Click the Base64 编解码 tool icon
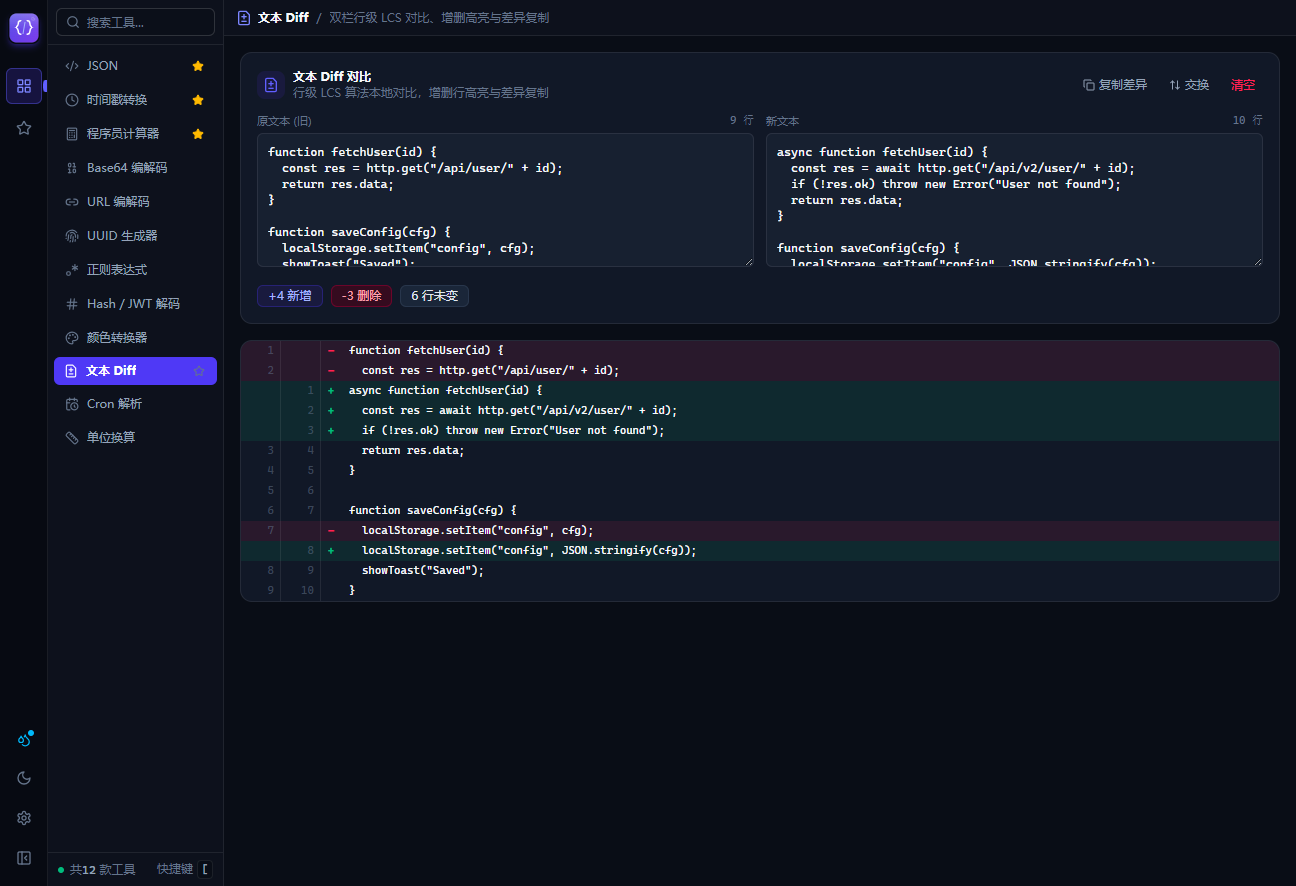 72,168
